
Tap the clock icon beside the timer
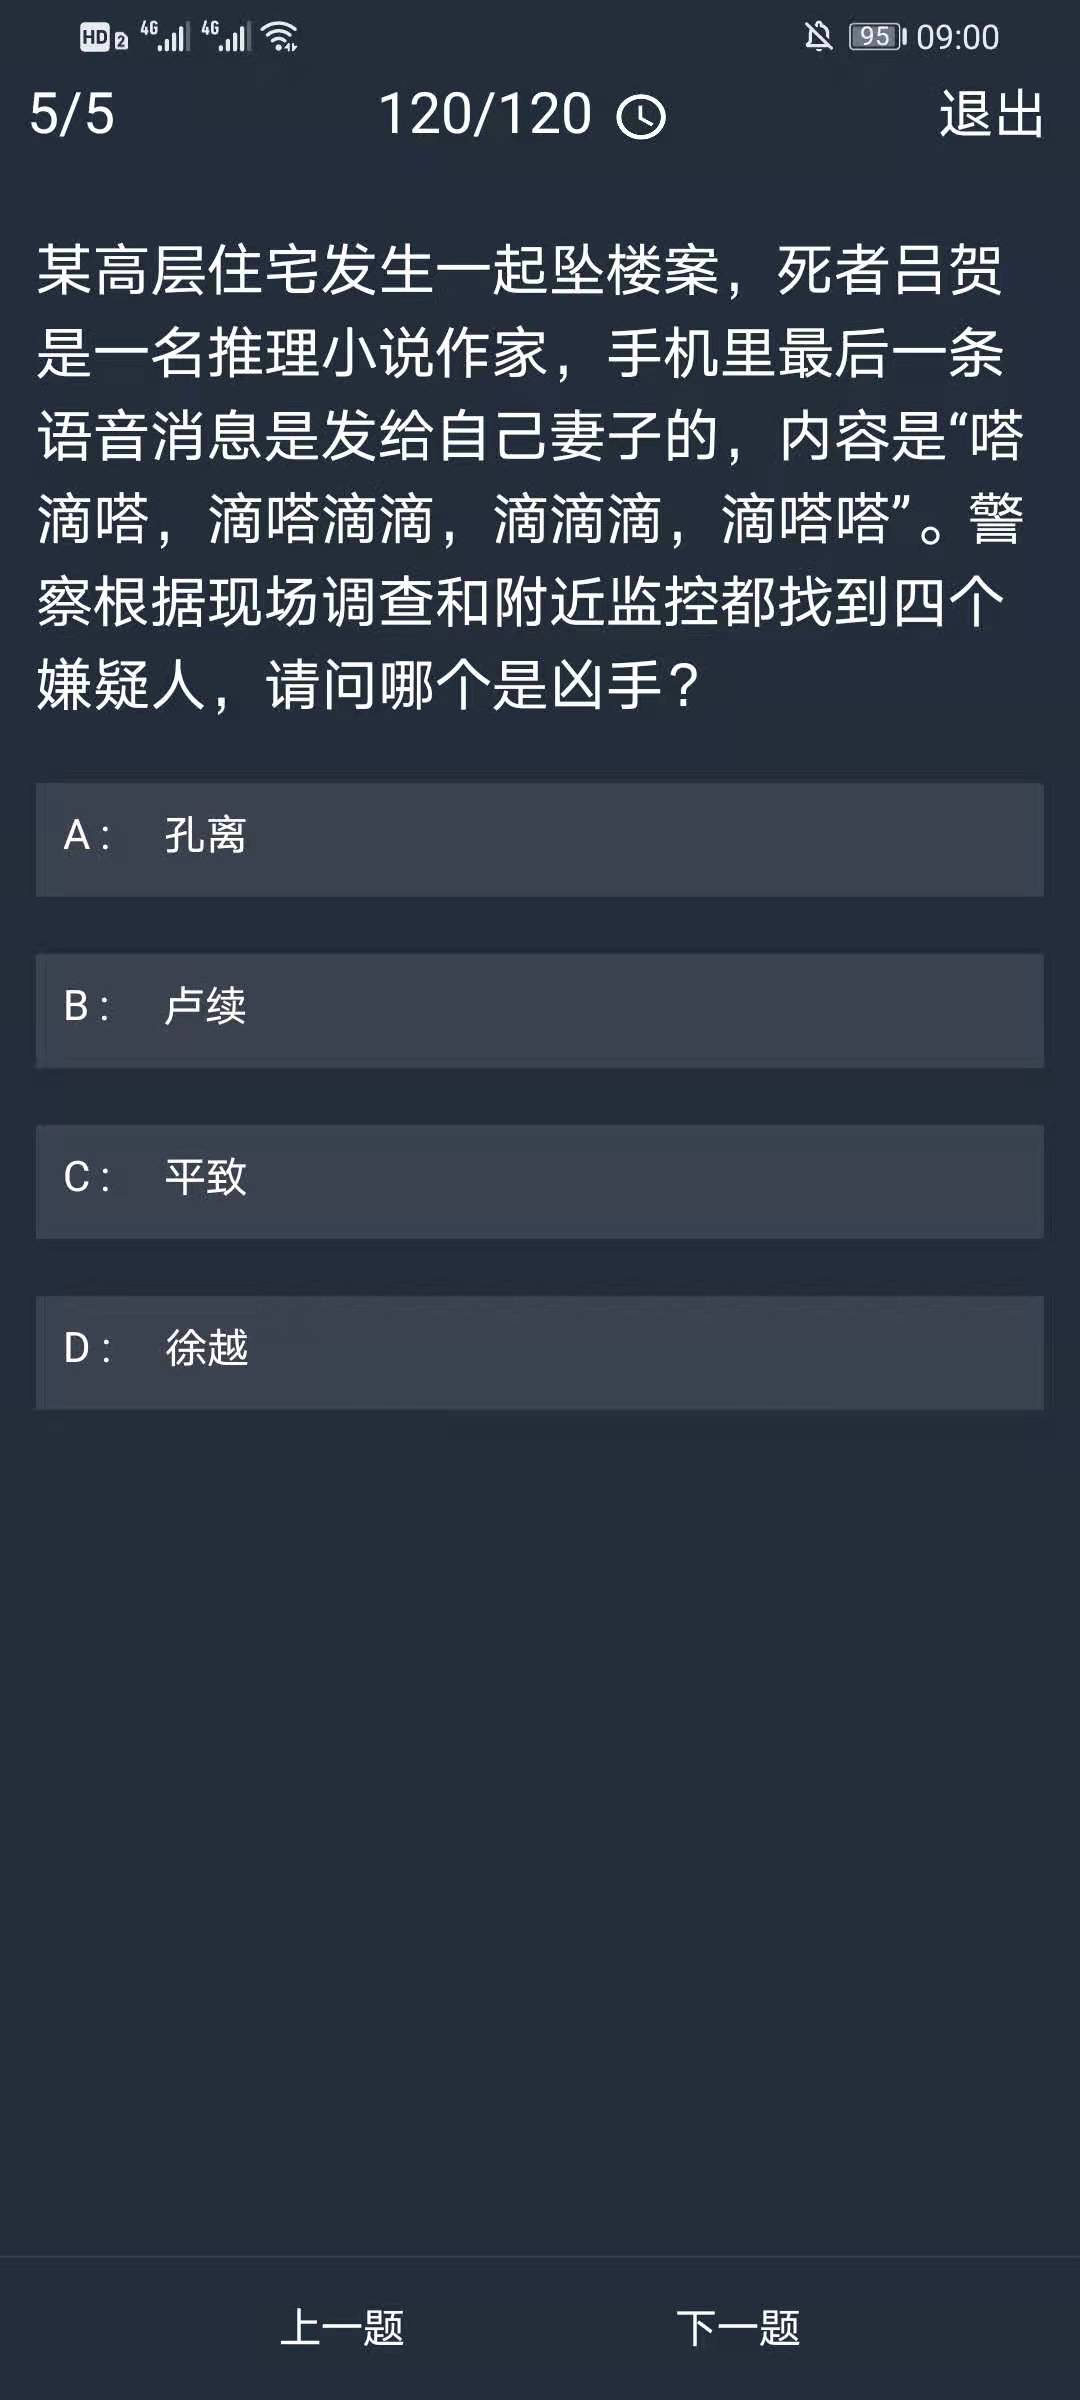(641, 117)
